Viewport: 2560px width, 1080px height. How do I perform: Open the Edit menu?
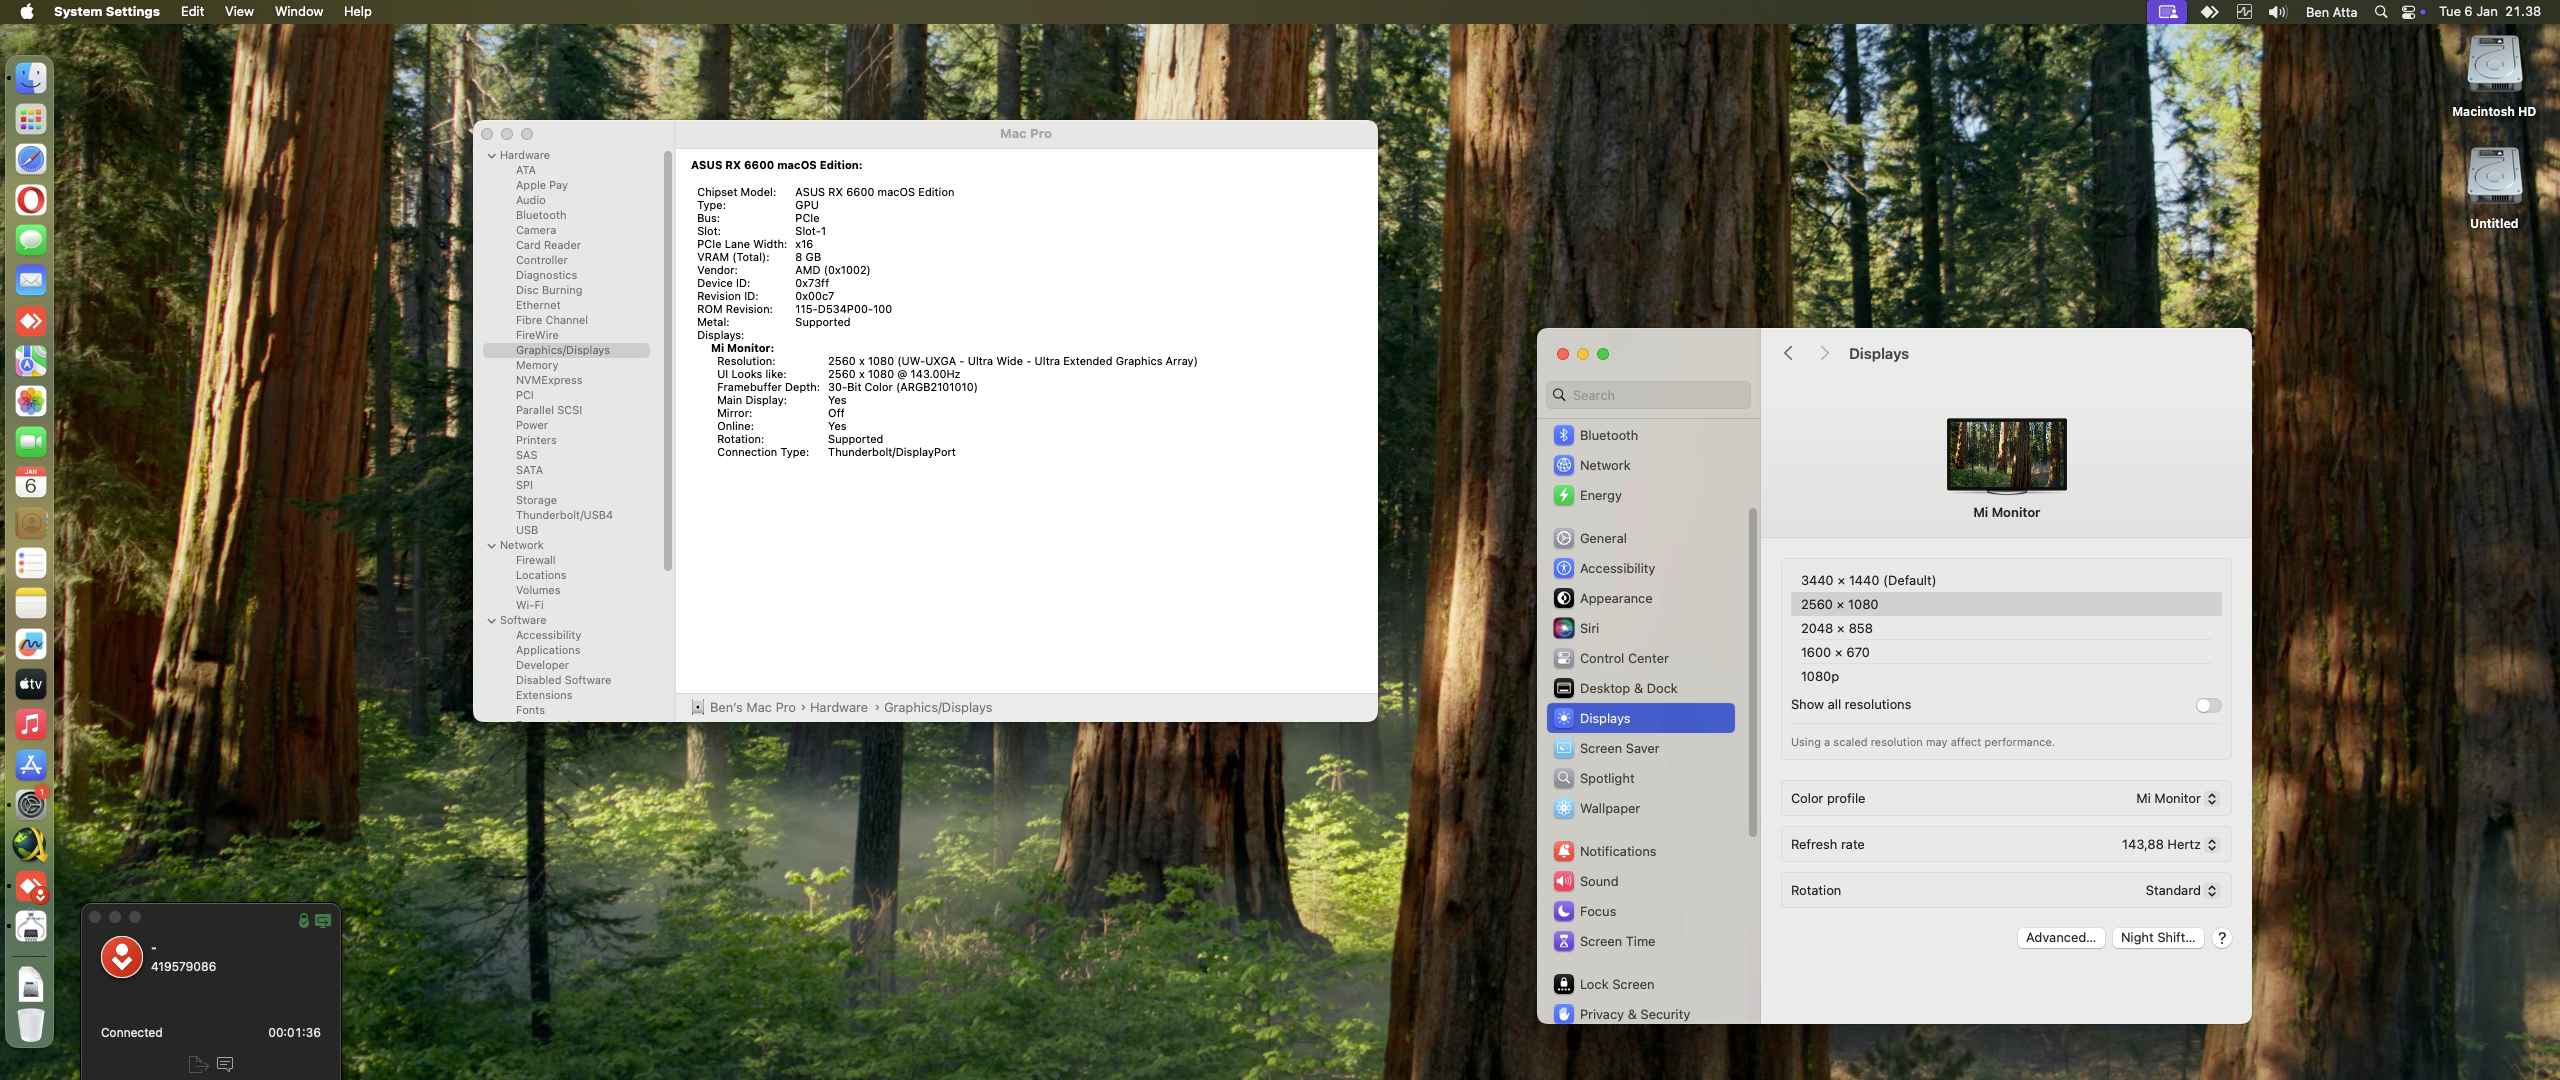192,12
